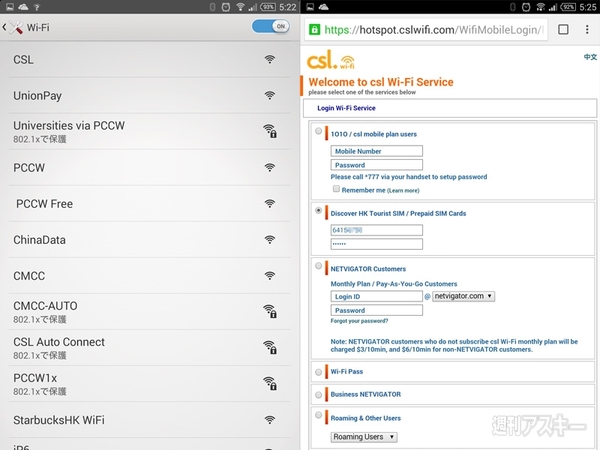Switch language with the 中文 link
Image resolution: width=600 pixels, height=450 pixels.
pos(590,57)
